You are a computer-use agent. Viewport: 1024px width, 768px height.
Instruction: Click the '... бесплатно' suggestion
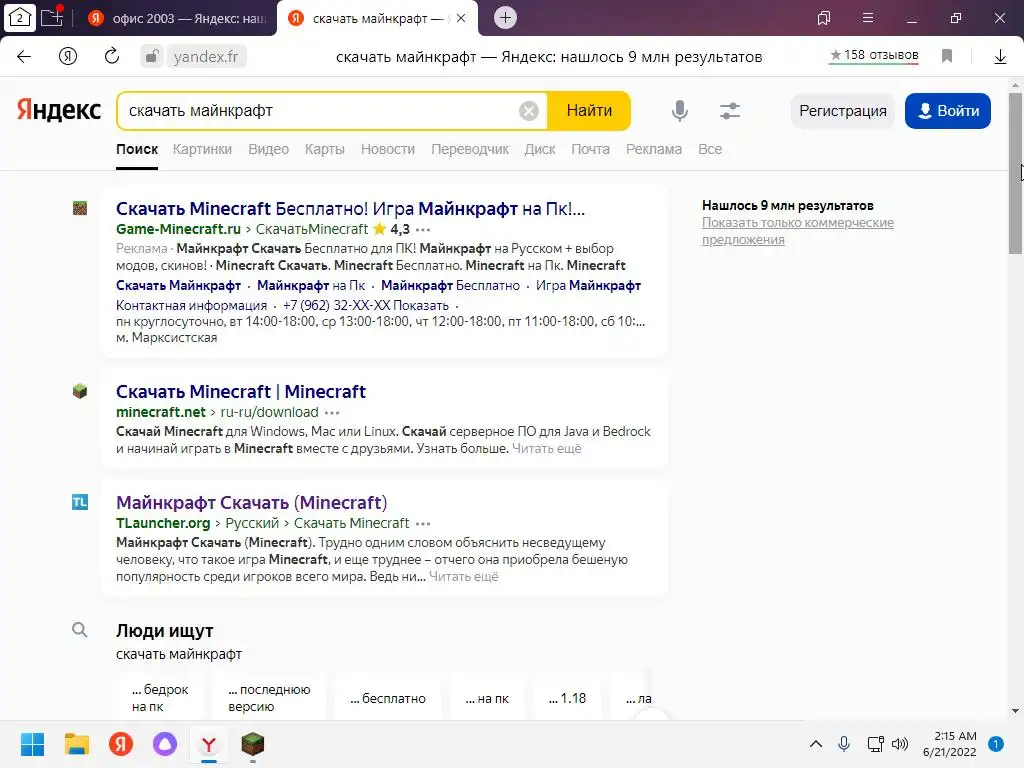click(388, 699)
